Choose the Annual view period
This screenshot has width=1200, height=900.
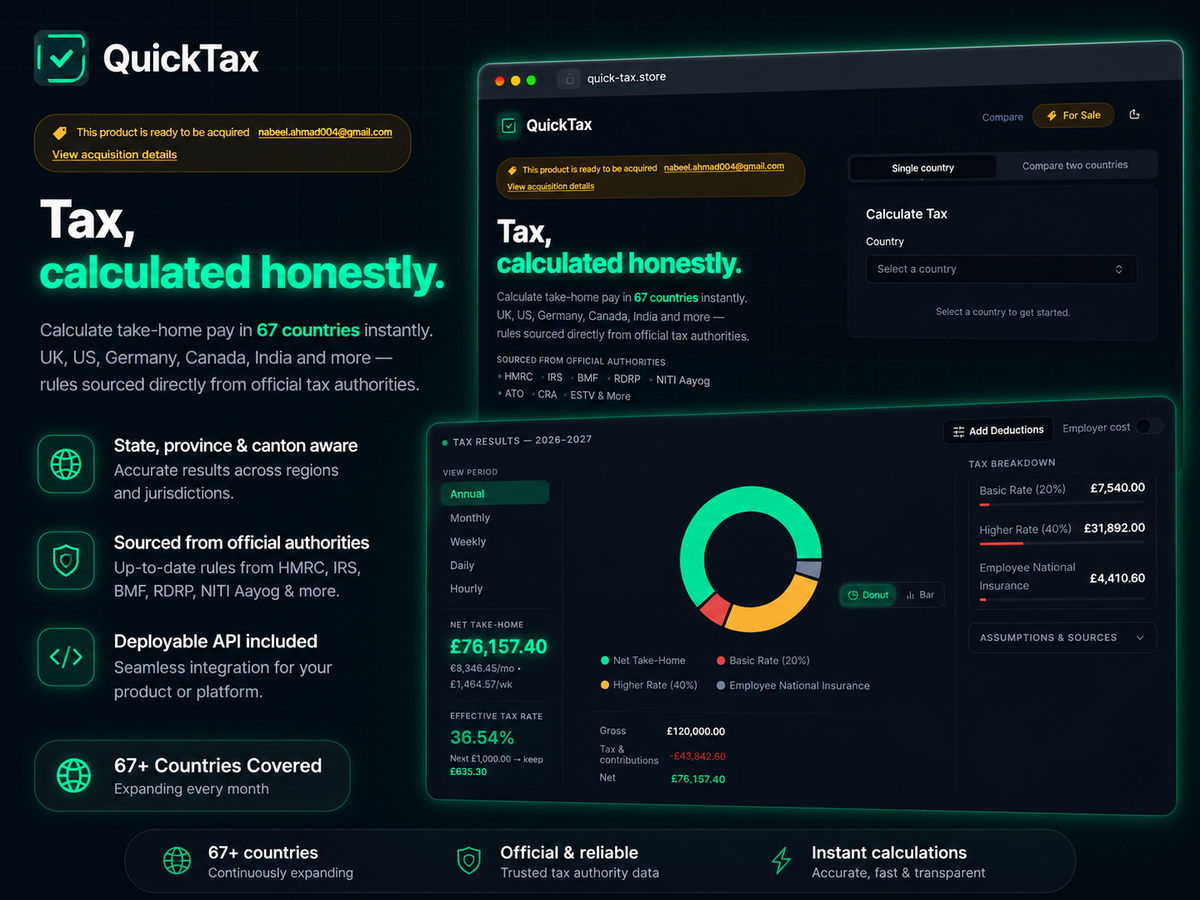click(495, 494)
